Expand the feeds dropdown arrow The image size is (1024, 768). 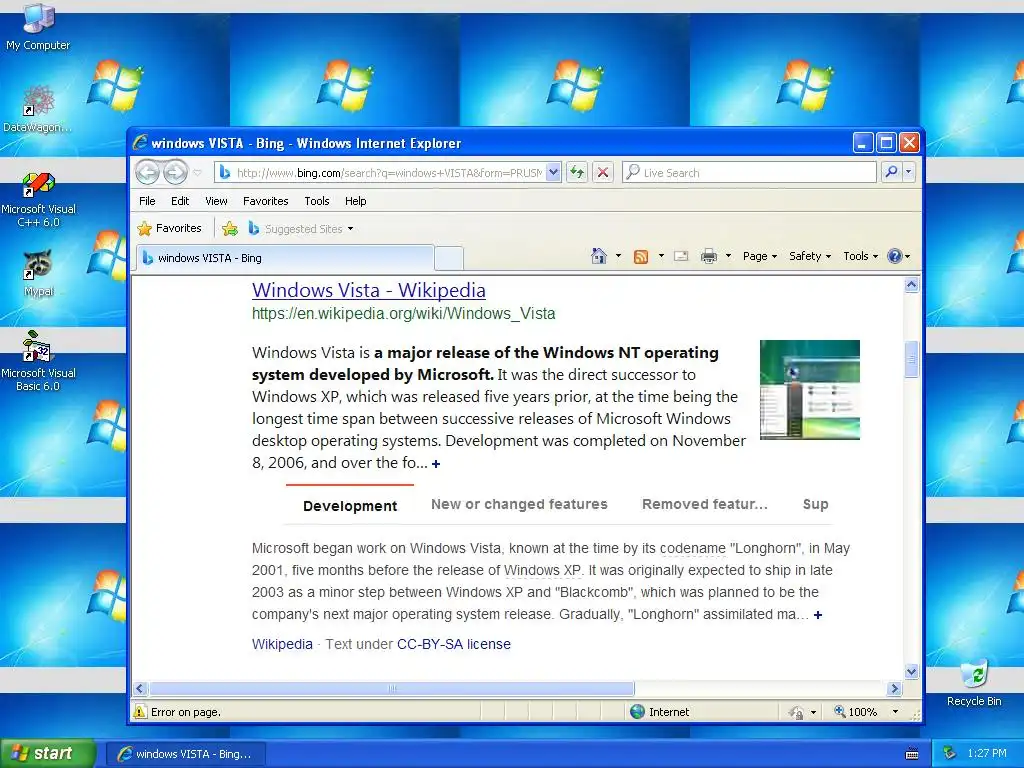[661, 256]
